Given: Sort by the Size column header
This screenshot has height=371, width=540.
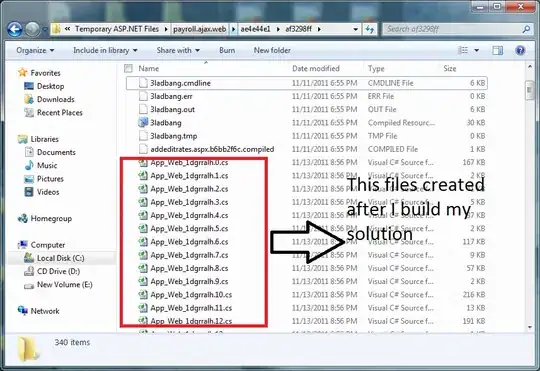Looking at the screenshot, I should point(450,68).
